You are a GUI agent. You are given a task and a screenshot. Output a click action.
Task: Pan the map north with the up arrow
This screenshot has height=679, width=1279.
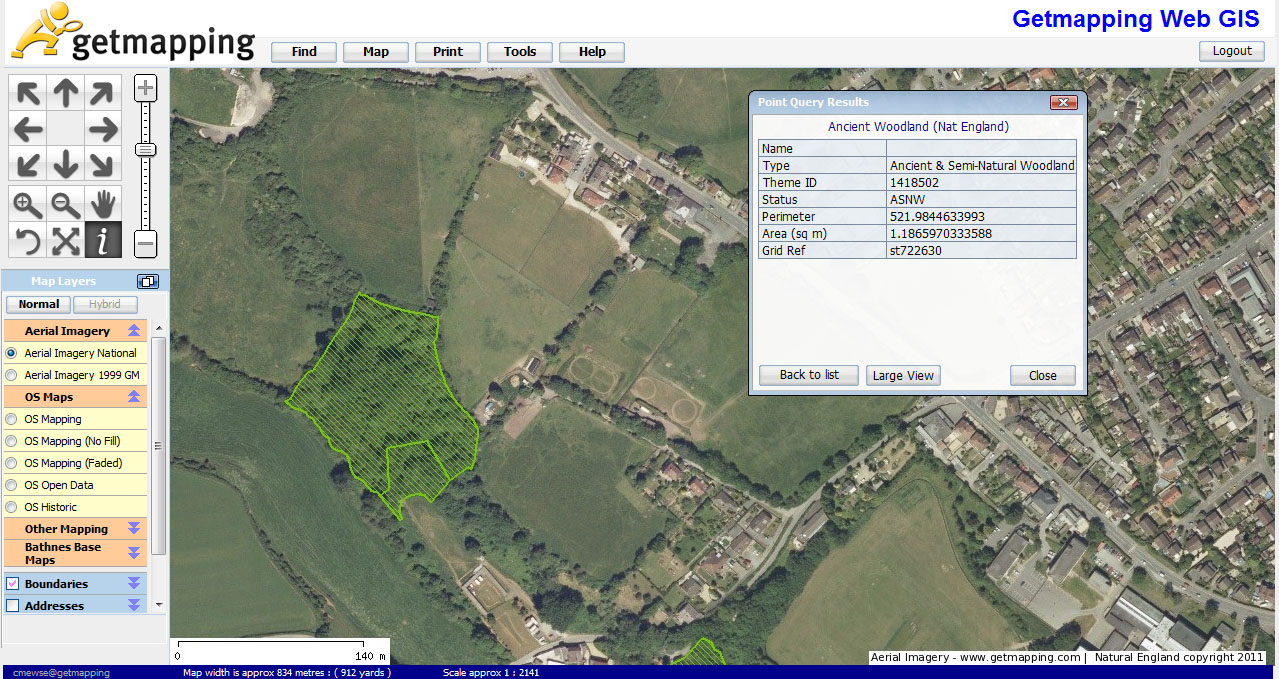65,91
